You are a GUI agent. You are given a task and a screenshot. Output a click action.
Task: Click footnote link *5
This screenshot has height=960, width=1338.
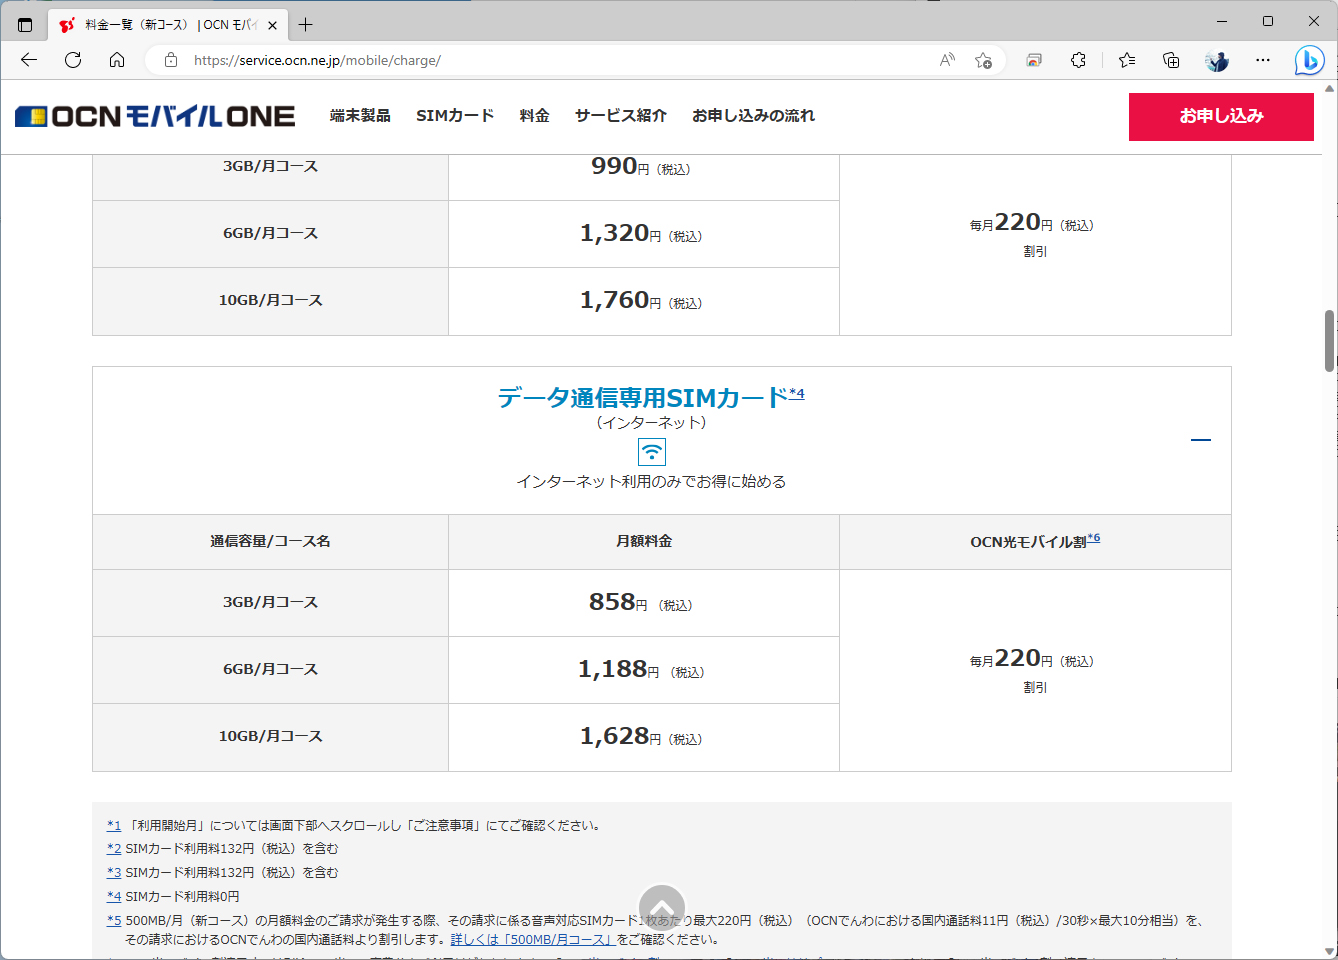(114, 921)
